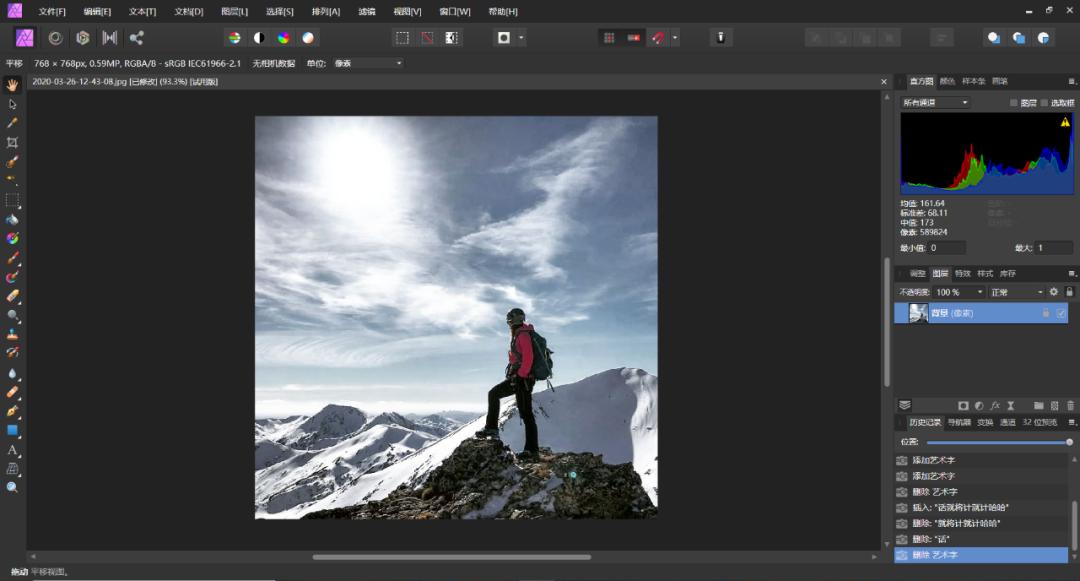Screen dimensions: 1080x581
Task: Choose the Text tool (A) in the toolbar
Action: click(12, 450)
